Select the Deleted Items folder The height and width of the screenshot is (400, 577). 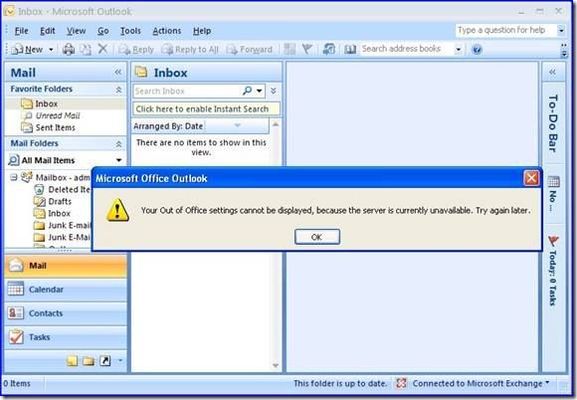click(63, 190)
